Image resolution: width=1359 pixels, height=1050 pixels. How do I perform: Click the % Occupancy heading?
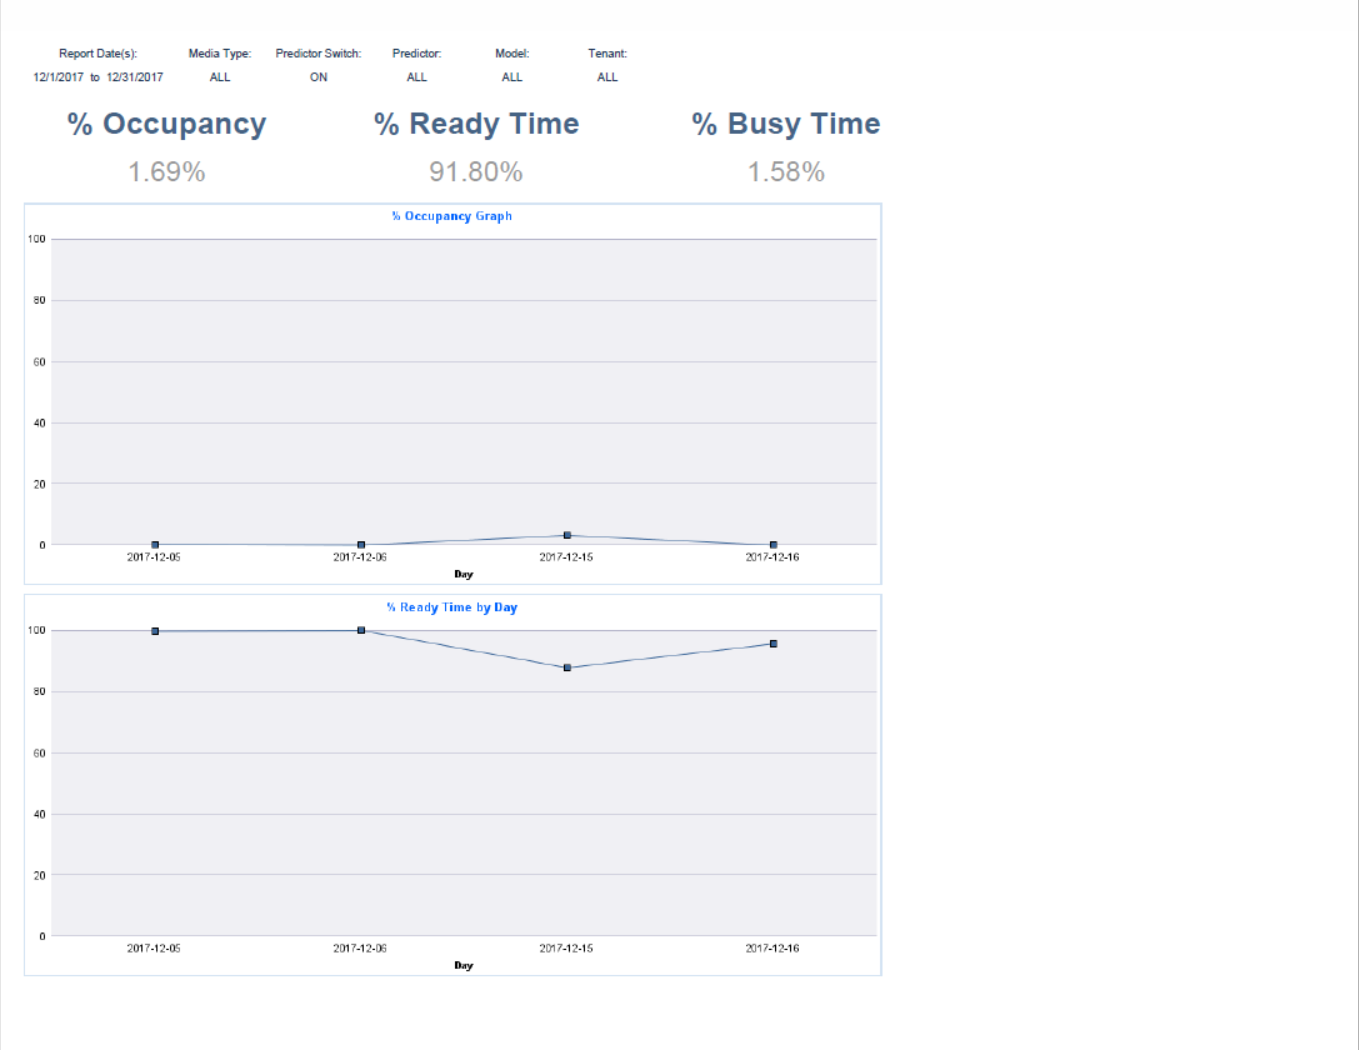click(167, 124)
